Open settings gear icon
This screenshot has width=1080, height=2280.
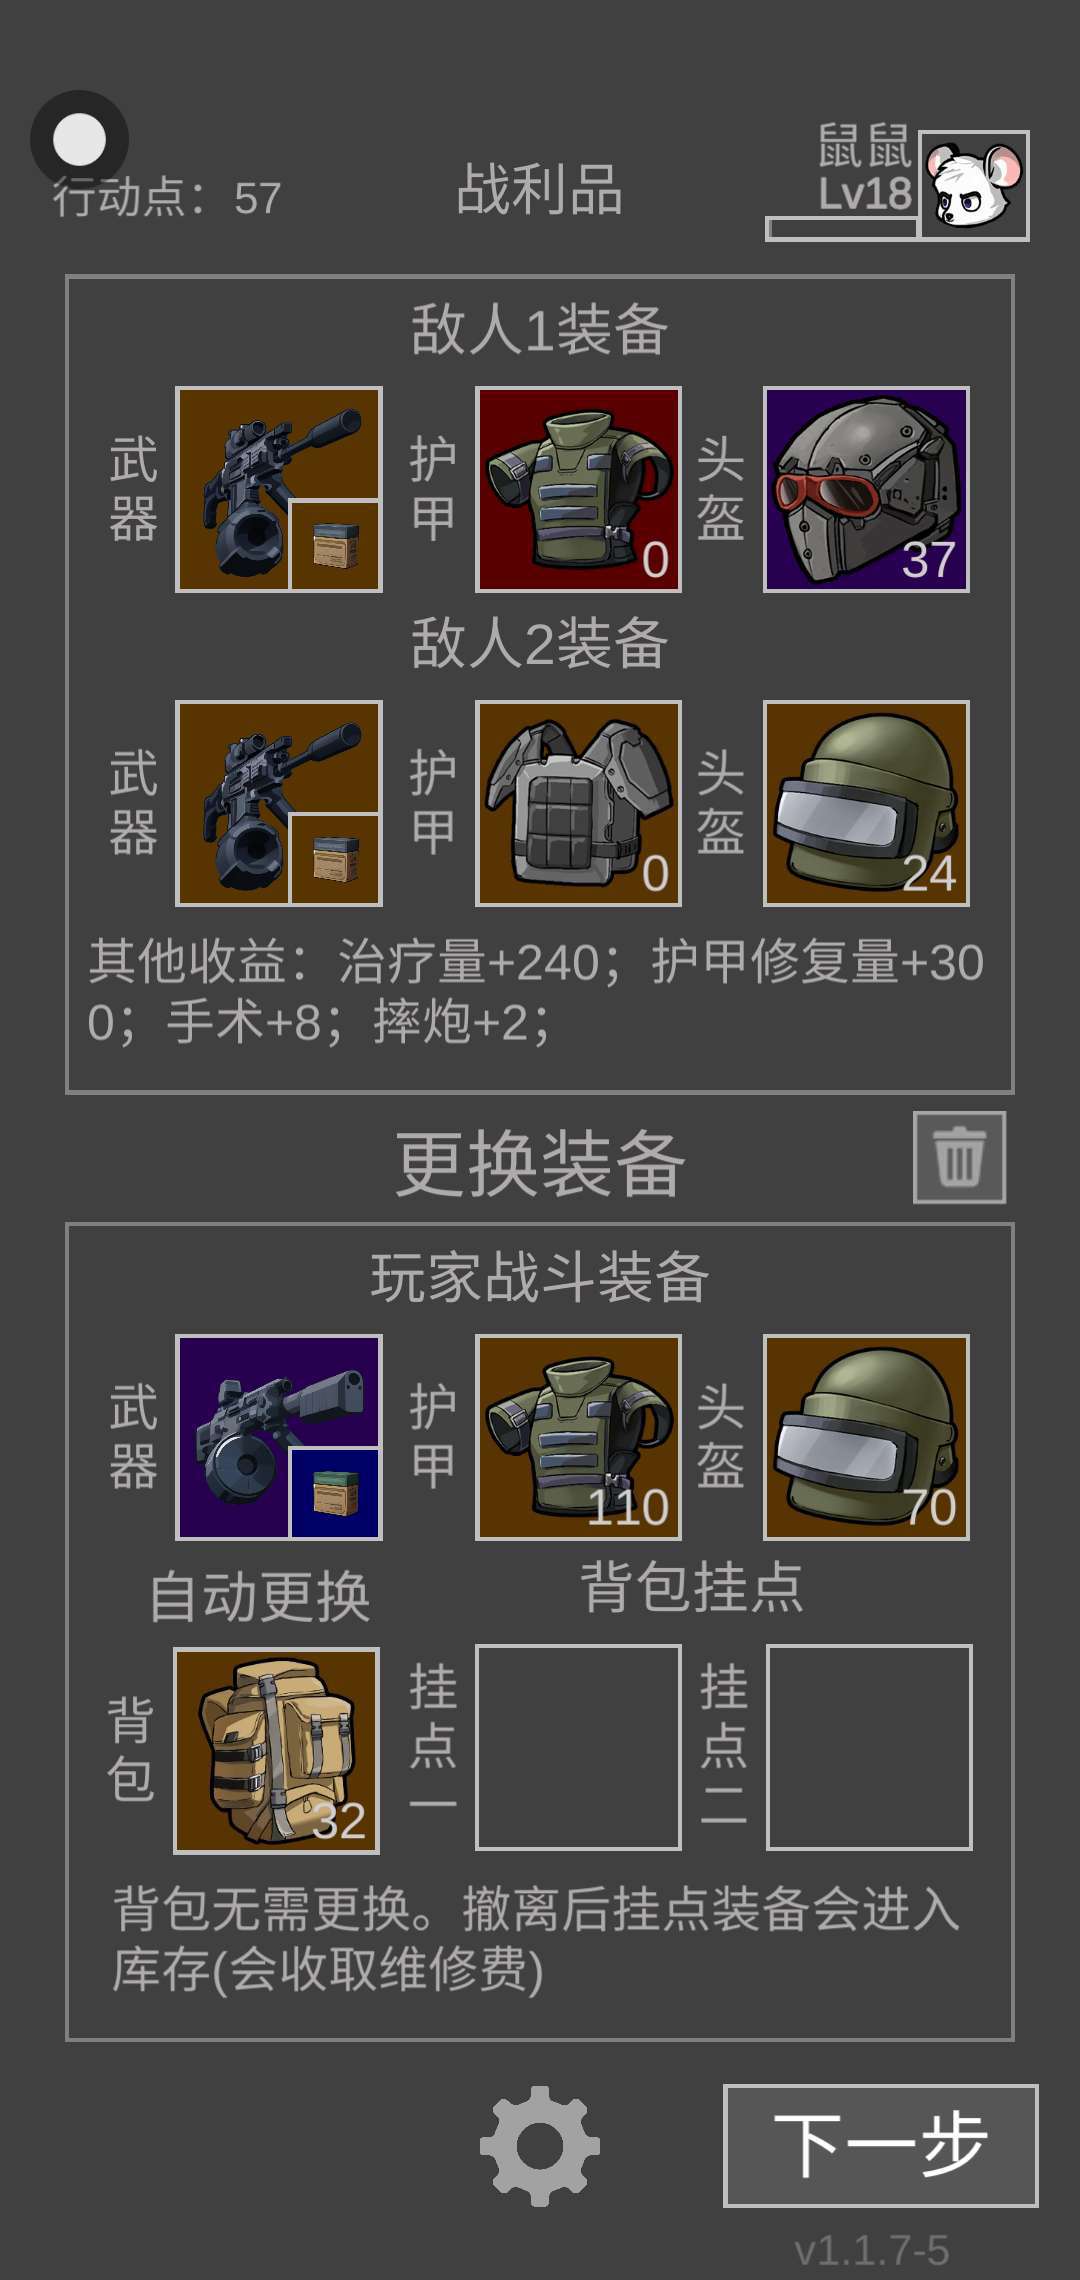(540, 2146)
